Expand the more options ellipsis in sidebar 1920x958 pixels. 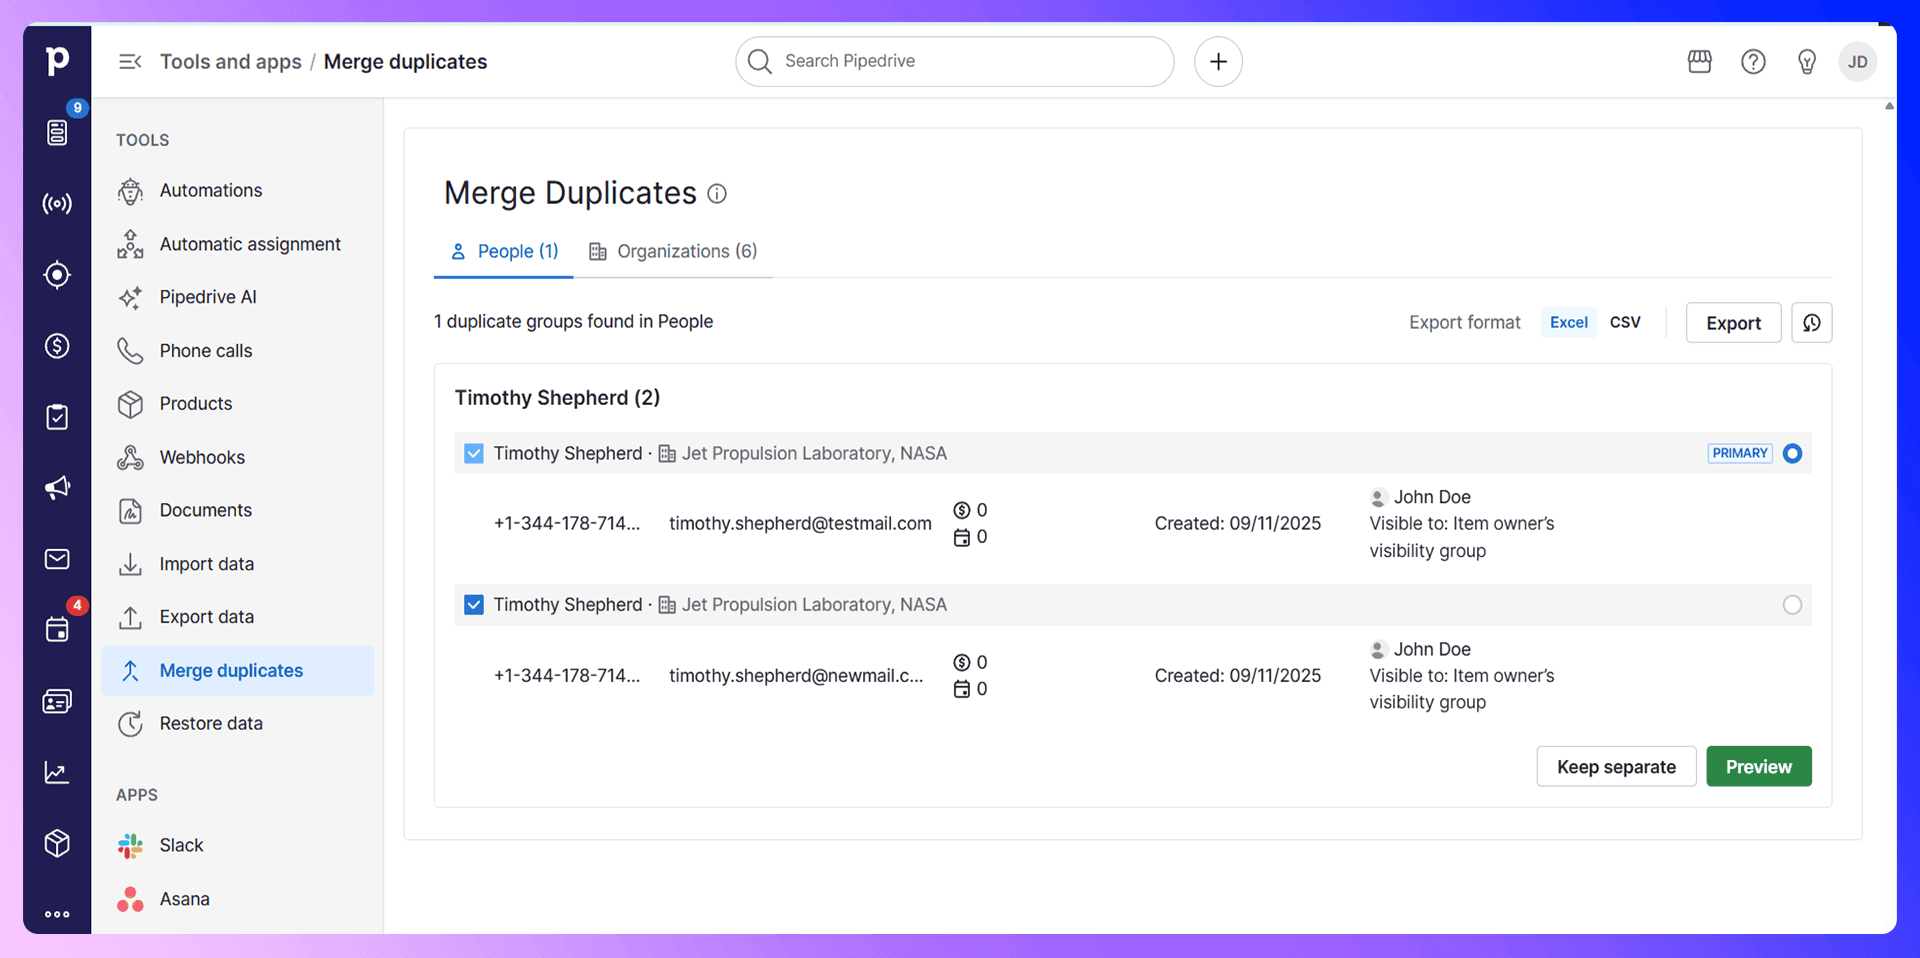click(57, 914)
